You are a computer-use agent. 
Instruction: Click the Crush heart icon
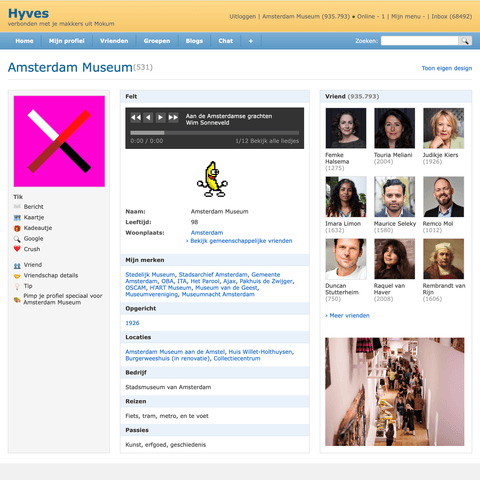(x=17, y=249)
